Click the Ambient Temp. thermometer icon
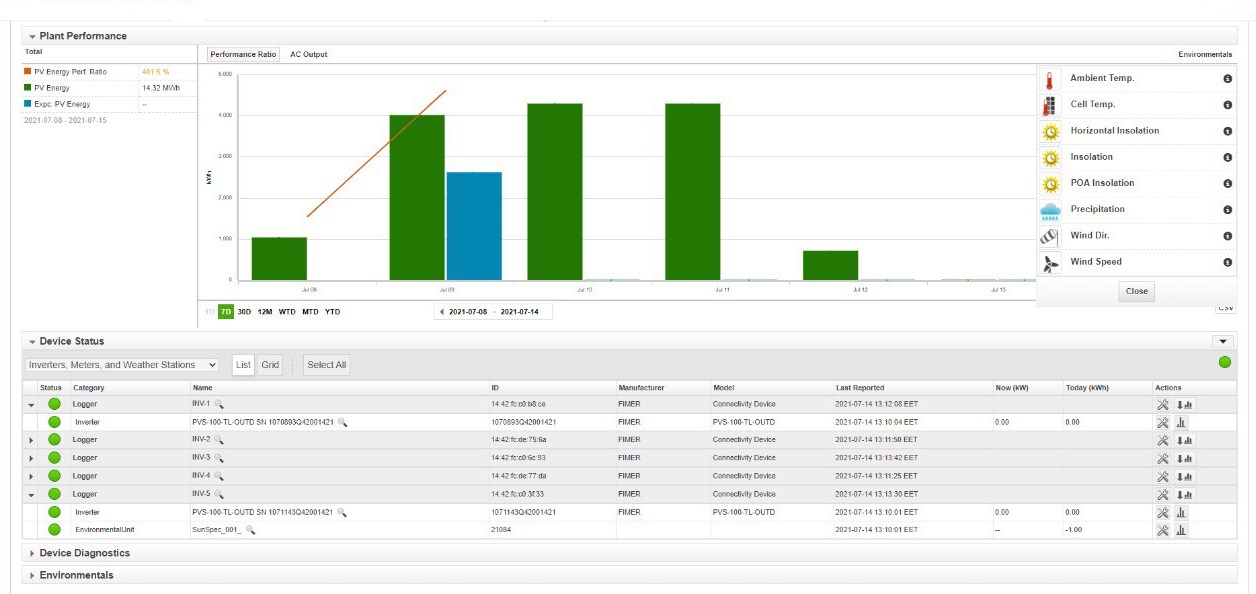Screen dimensions: 1256x594 [x=1050, y=80]
